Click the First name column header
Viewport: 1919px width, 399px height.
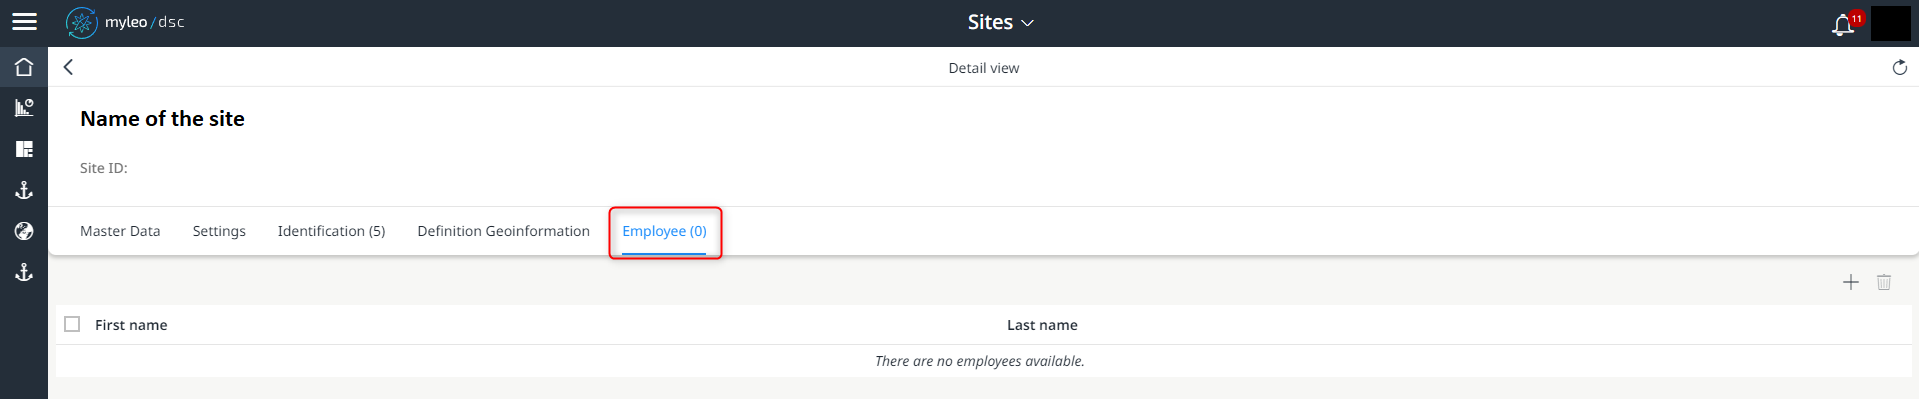pyautogui.click(x=131, y=325)
